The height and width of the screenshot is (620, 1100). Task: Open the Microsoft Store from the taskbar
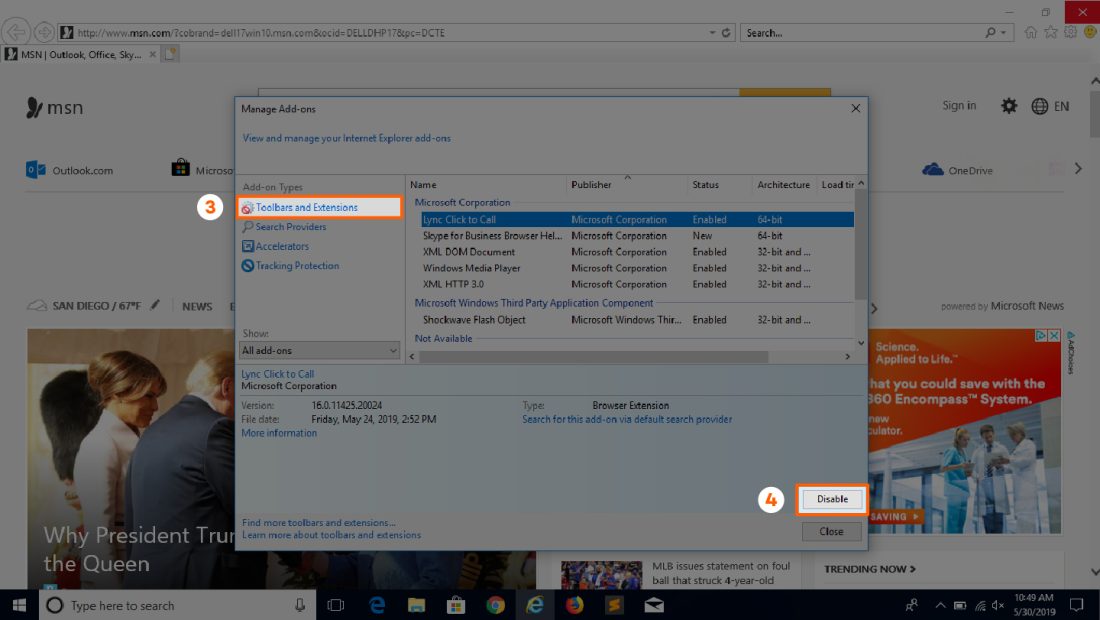(x=455, y=605)
